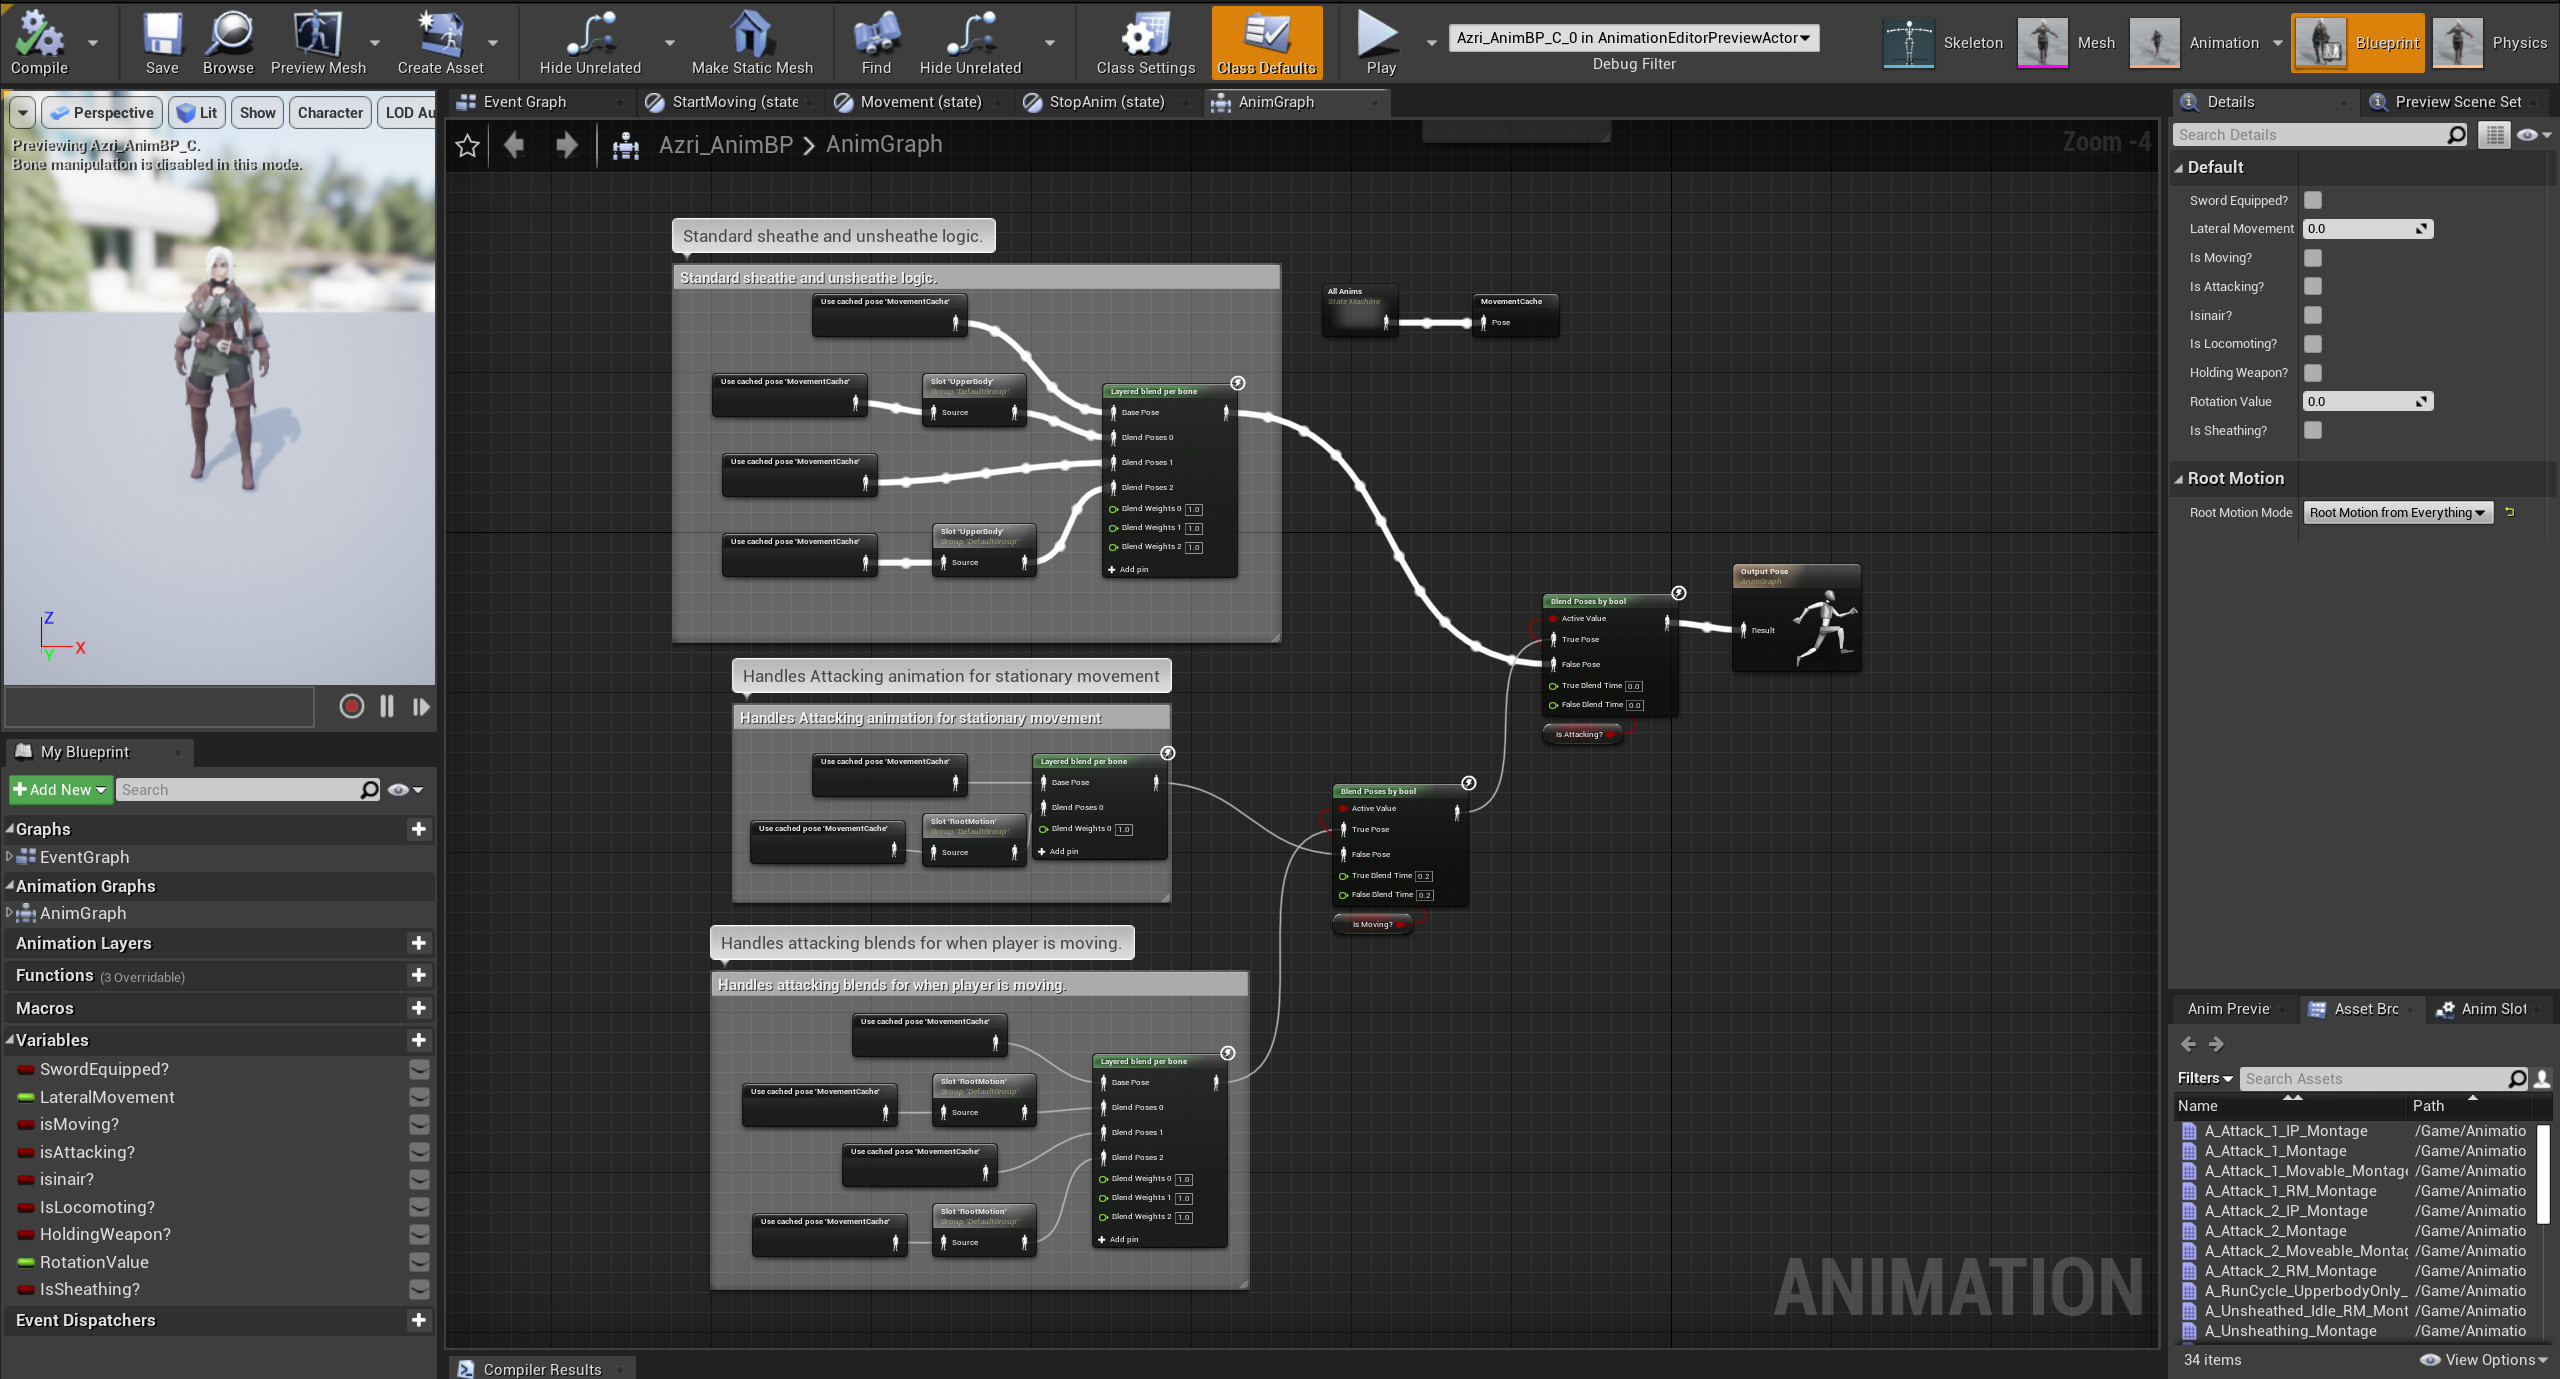Open Find to search the blueprint
The image size is (2560, 1379).
click(x=875, y=42)
